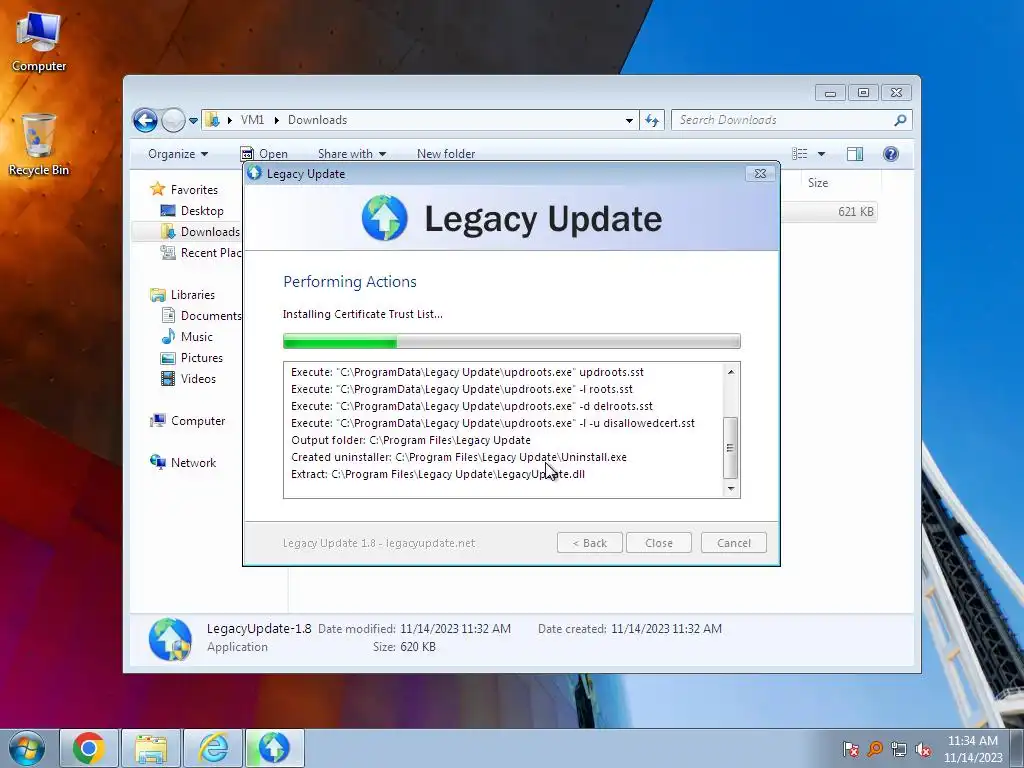Select log line 'Extract: ...LegacyUpdate.dll'
The height and width of the screenshot is (768, 1024).
438,474
